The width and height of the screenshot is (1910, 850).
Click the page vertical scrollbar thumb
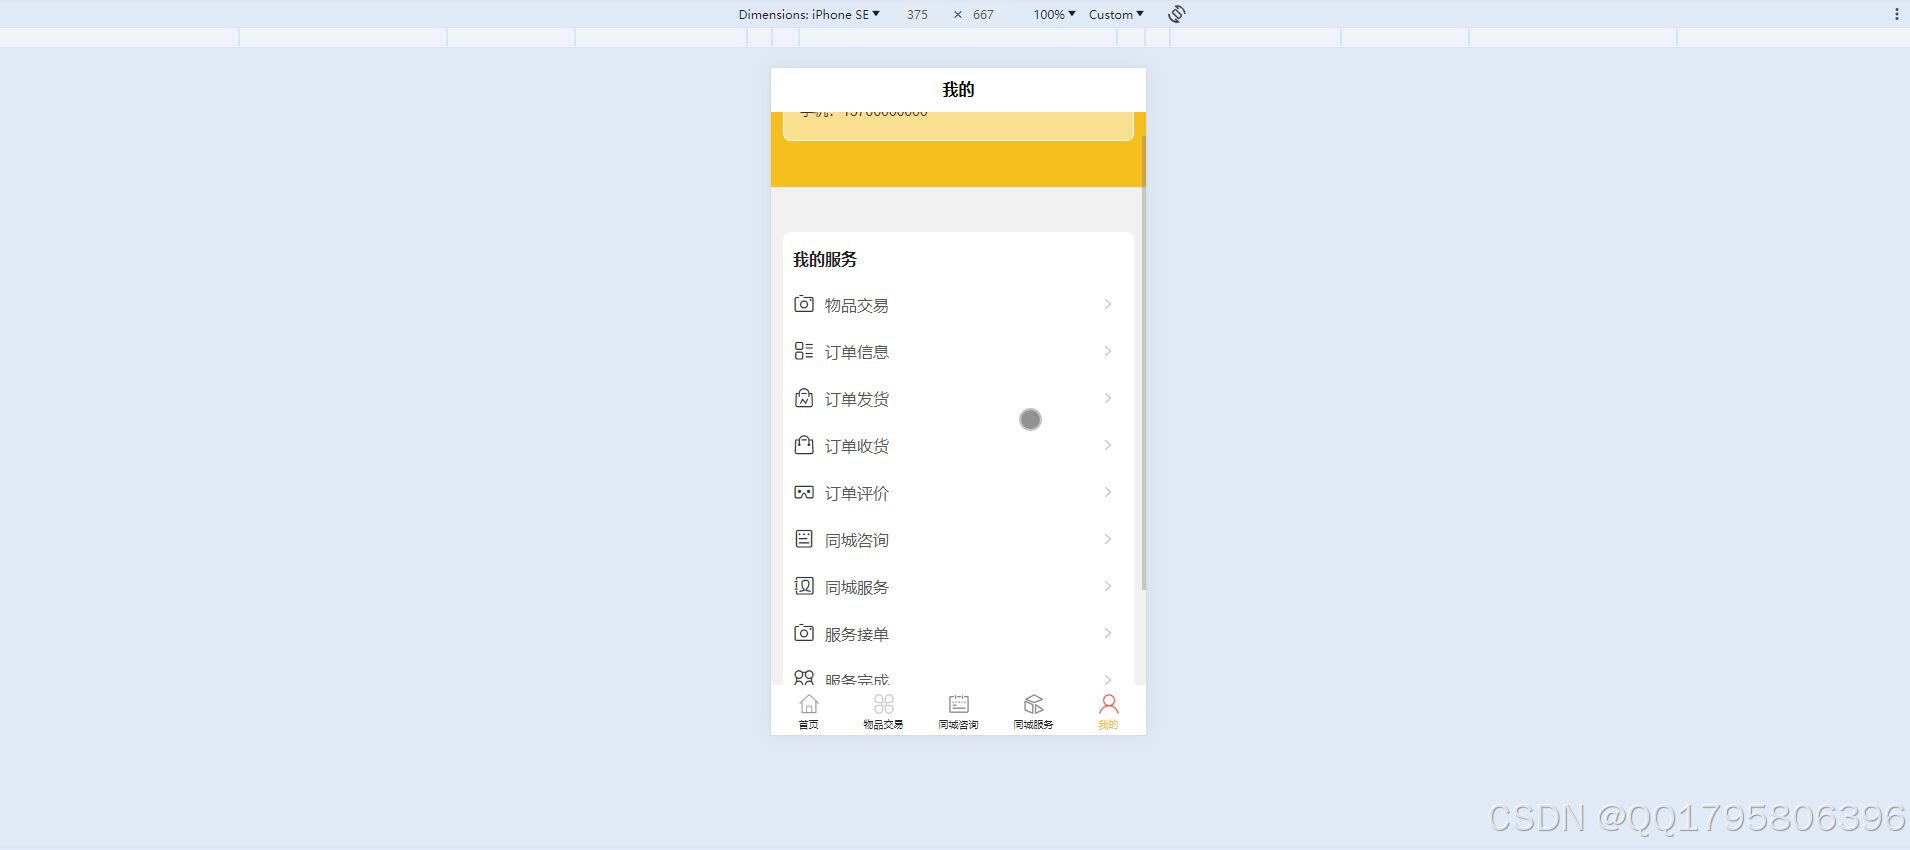[1143, 362]
